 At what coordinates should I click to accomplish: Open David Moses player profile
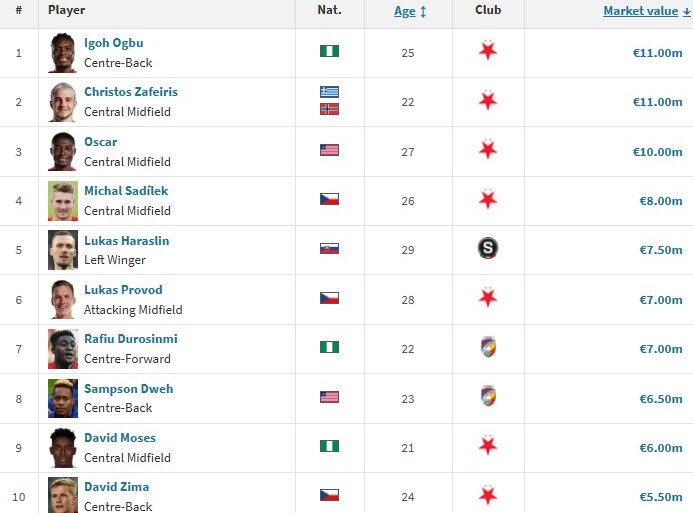coord(120,438)
